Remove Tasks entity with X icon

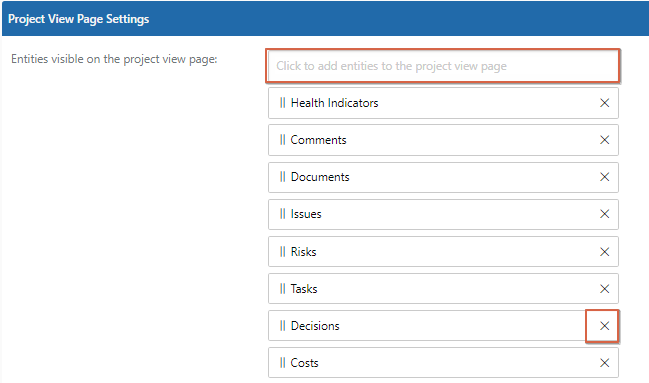point(604,289)
